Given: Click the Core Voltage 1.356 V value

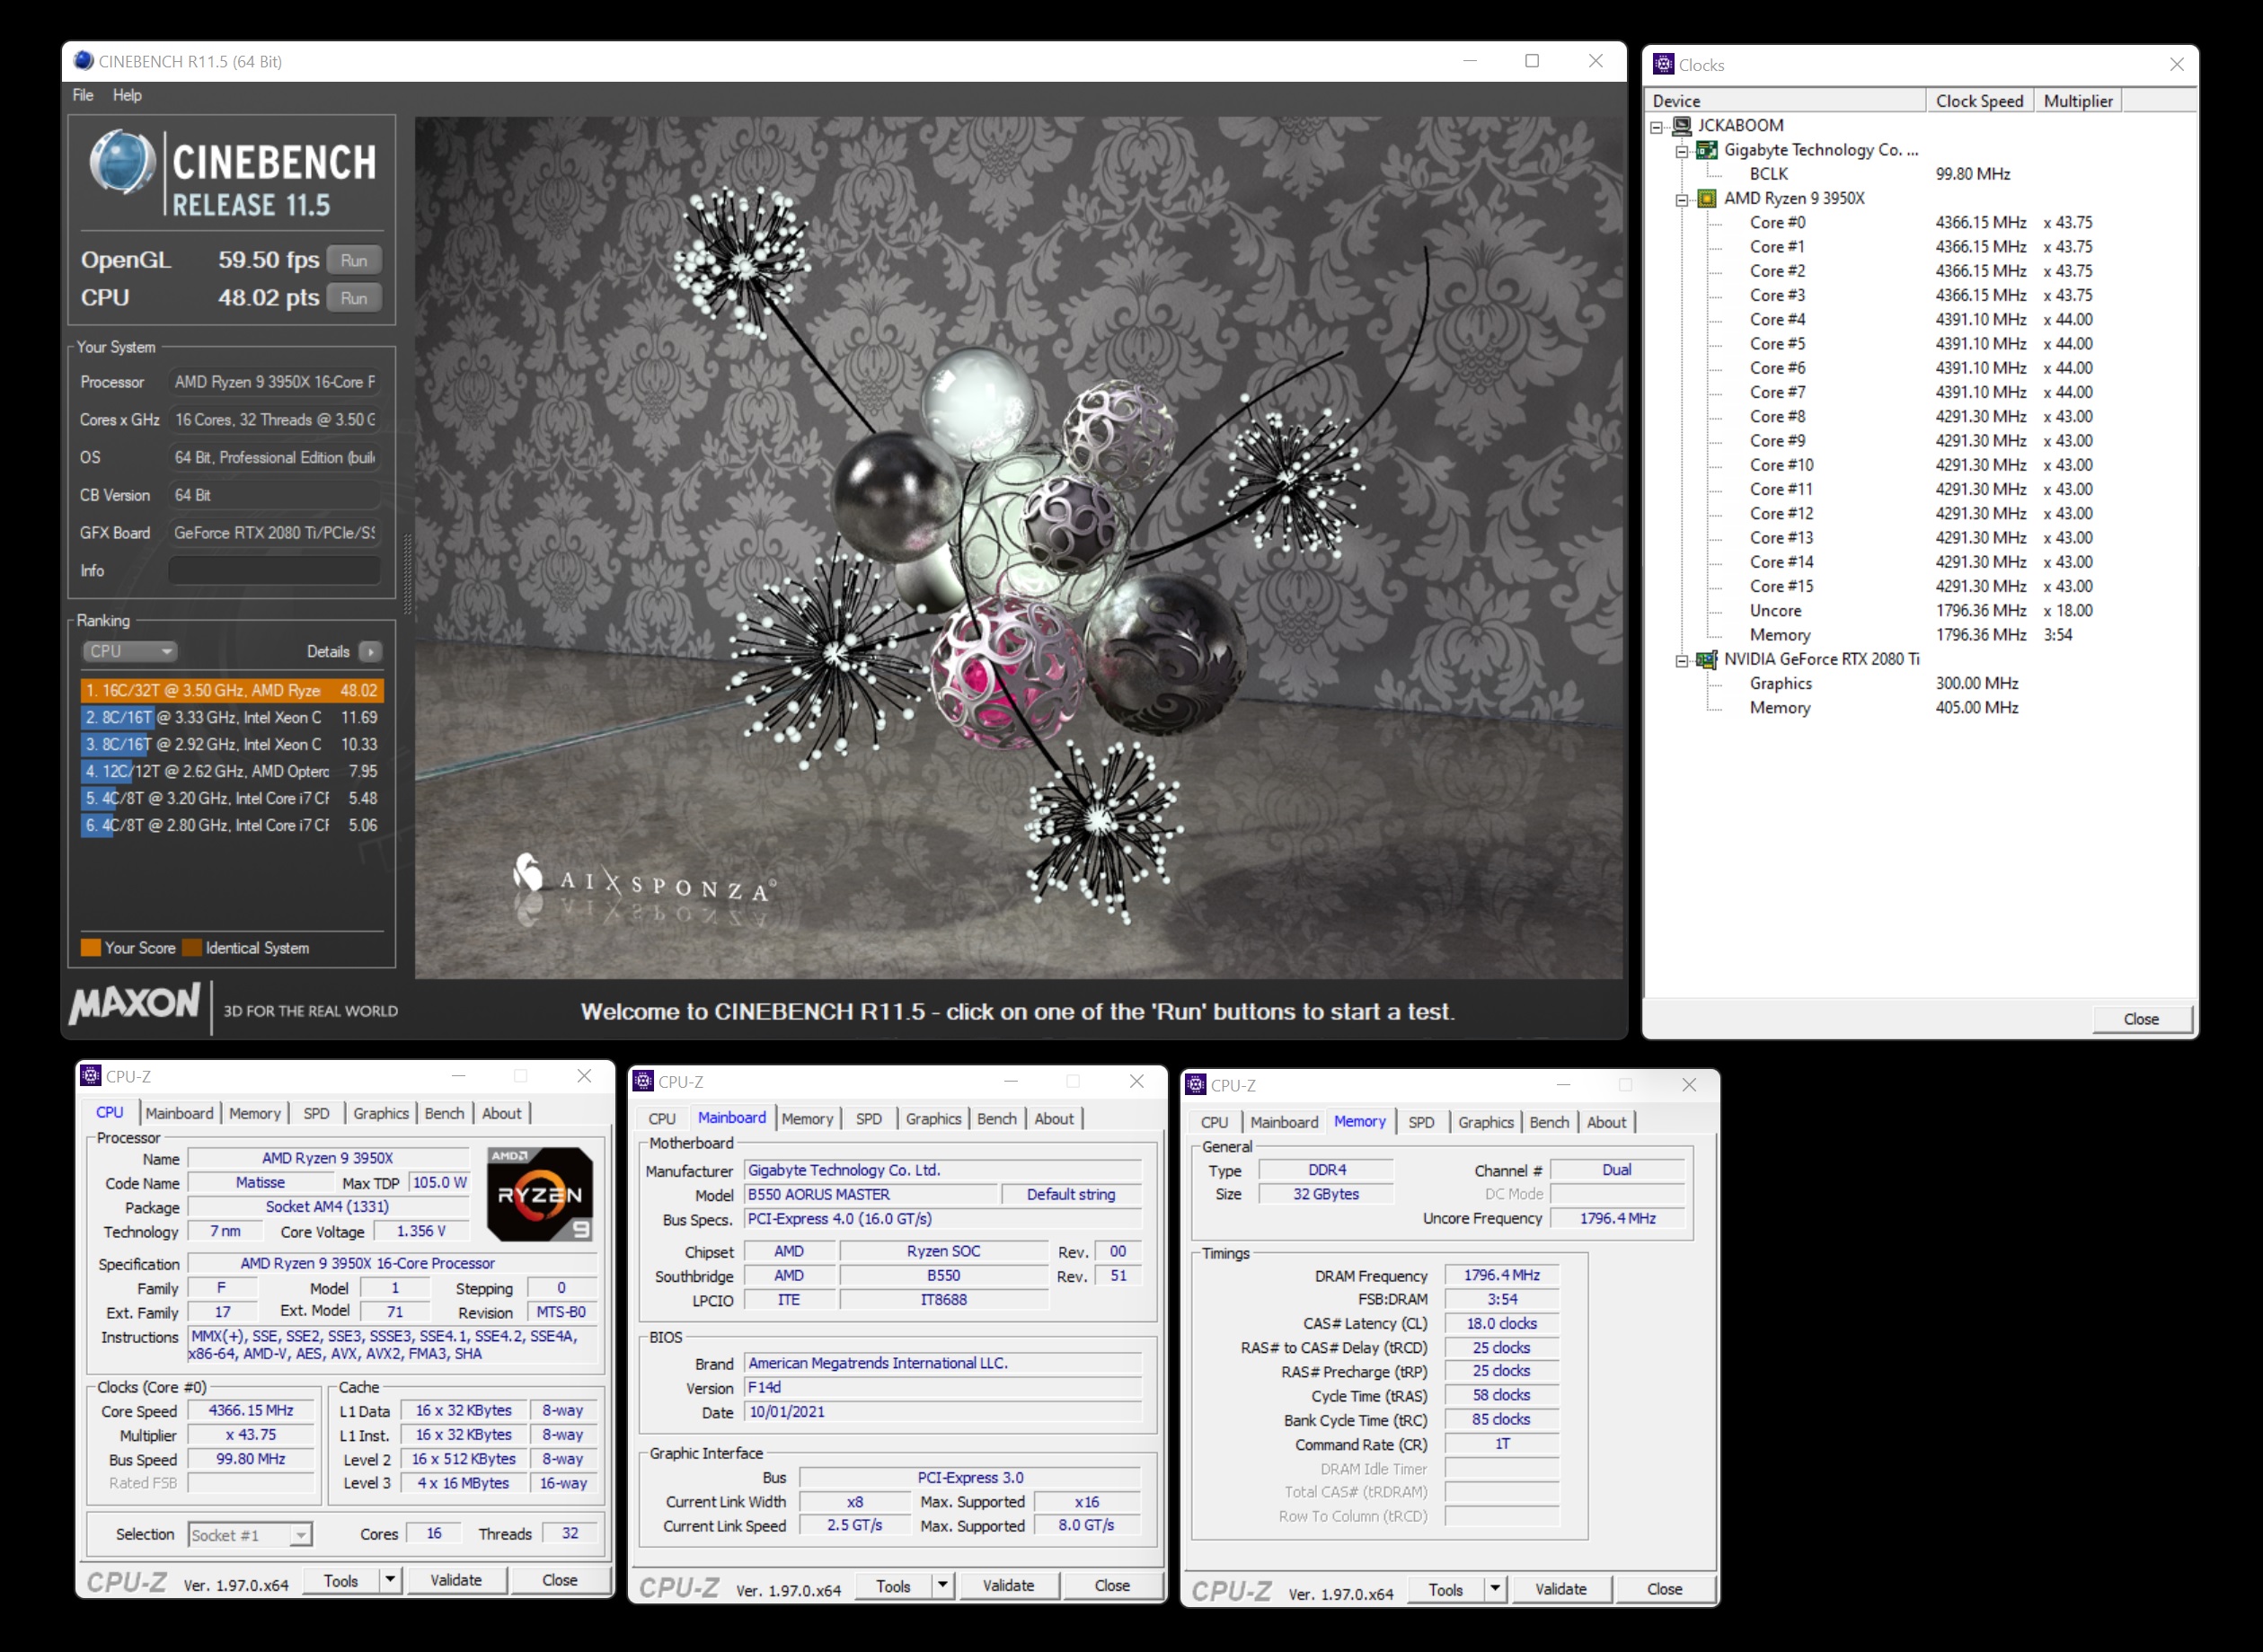Looking at the screenshot, I should point(421,1231).
